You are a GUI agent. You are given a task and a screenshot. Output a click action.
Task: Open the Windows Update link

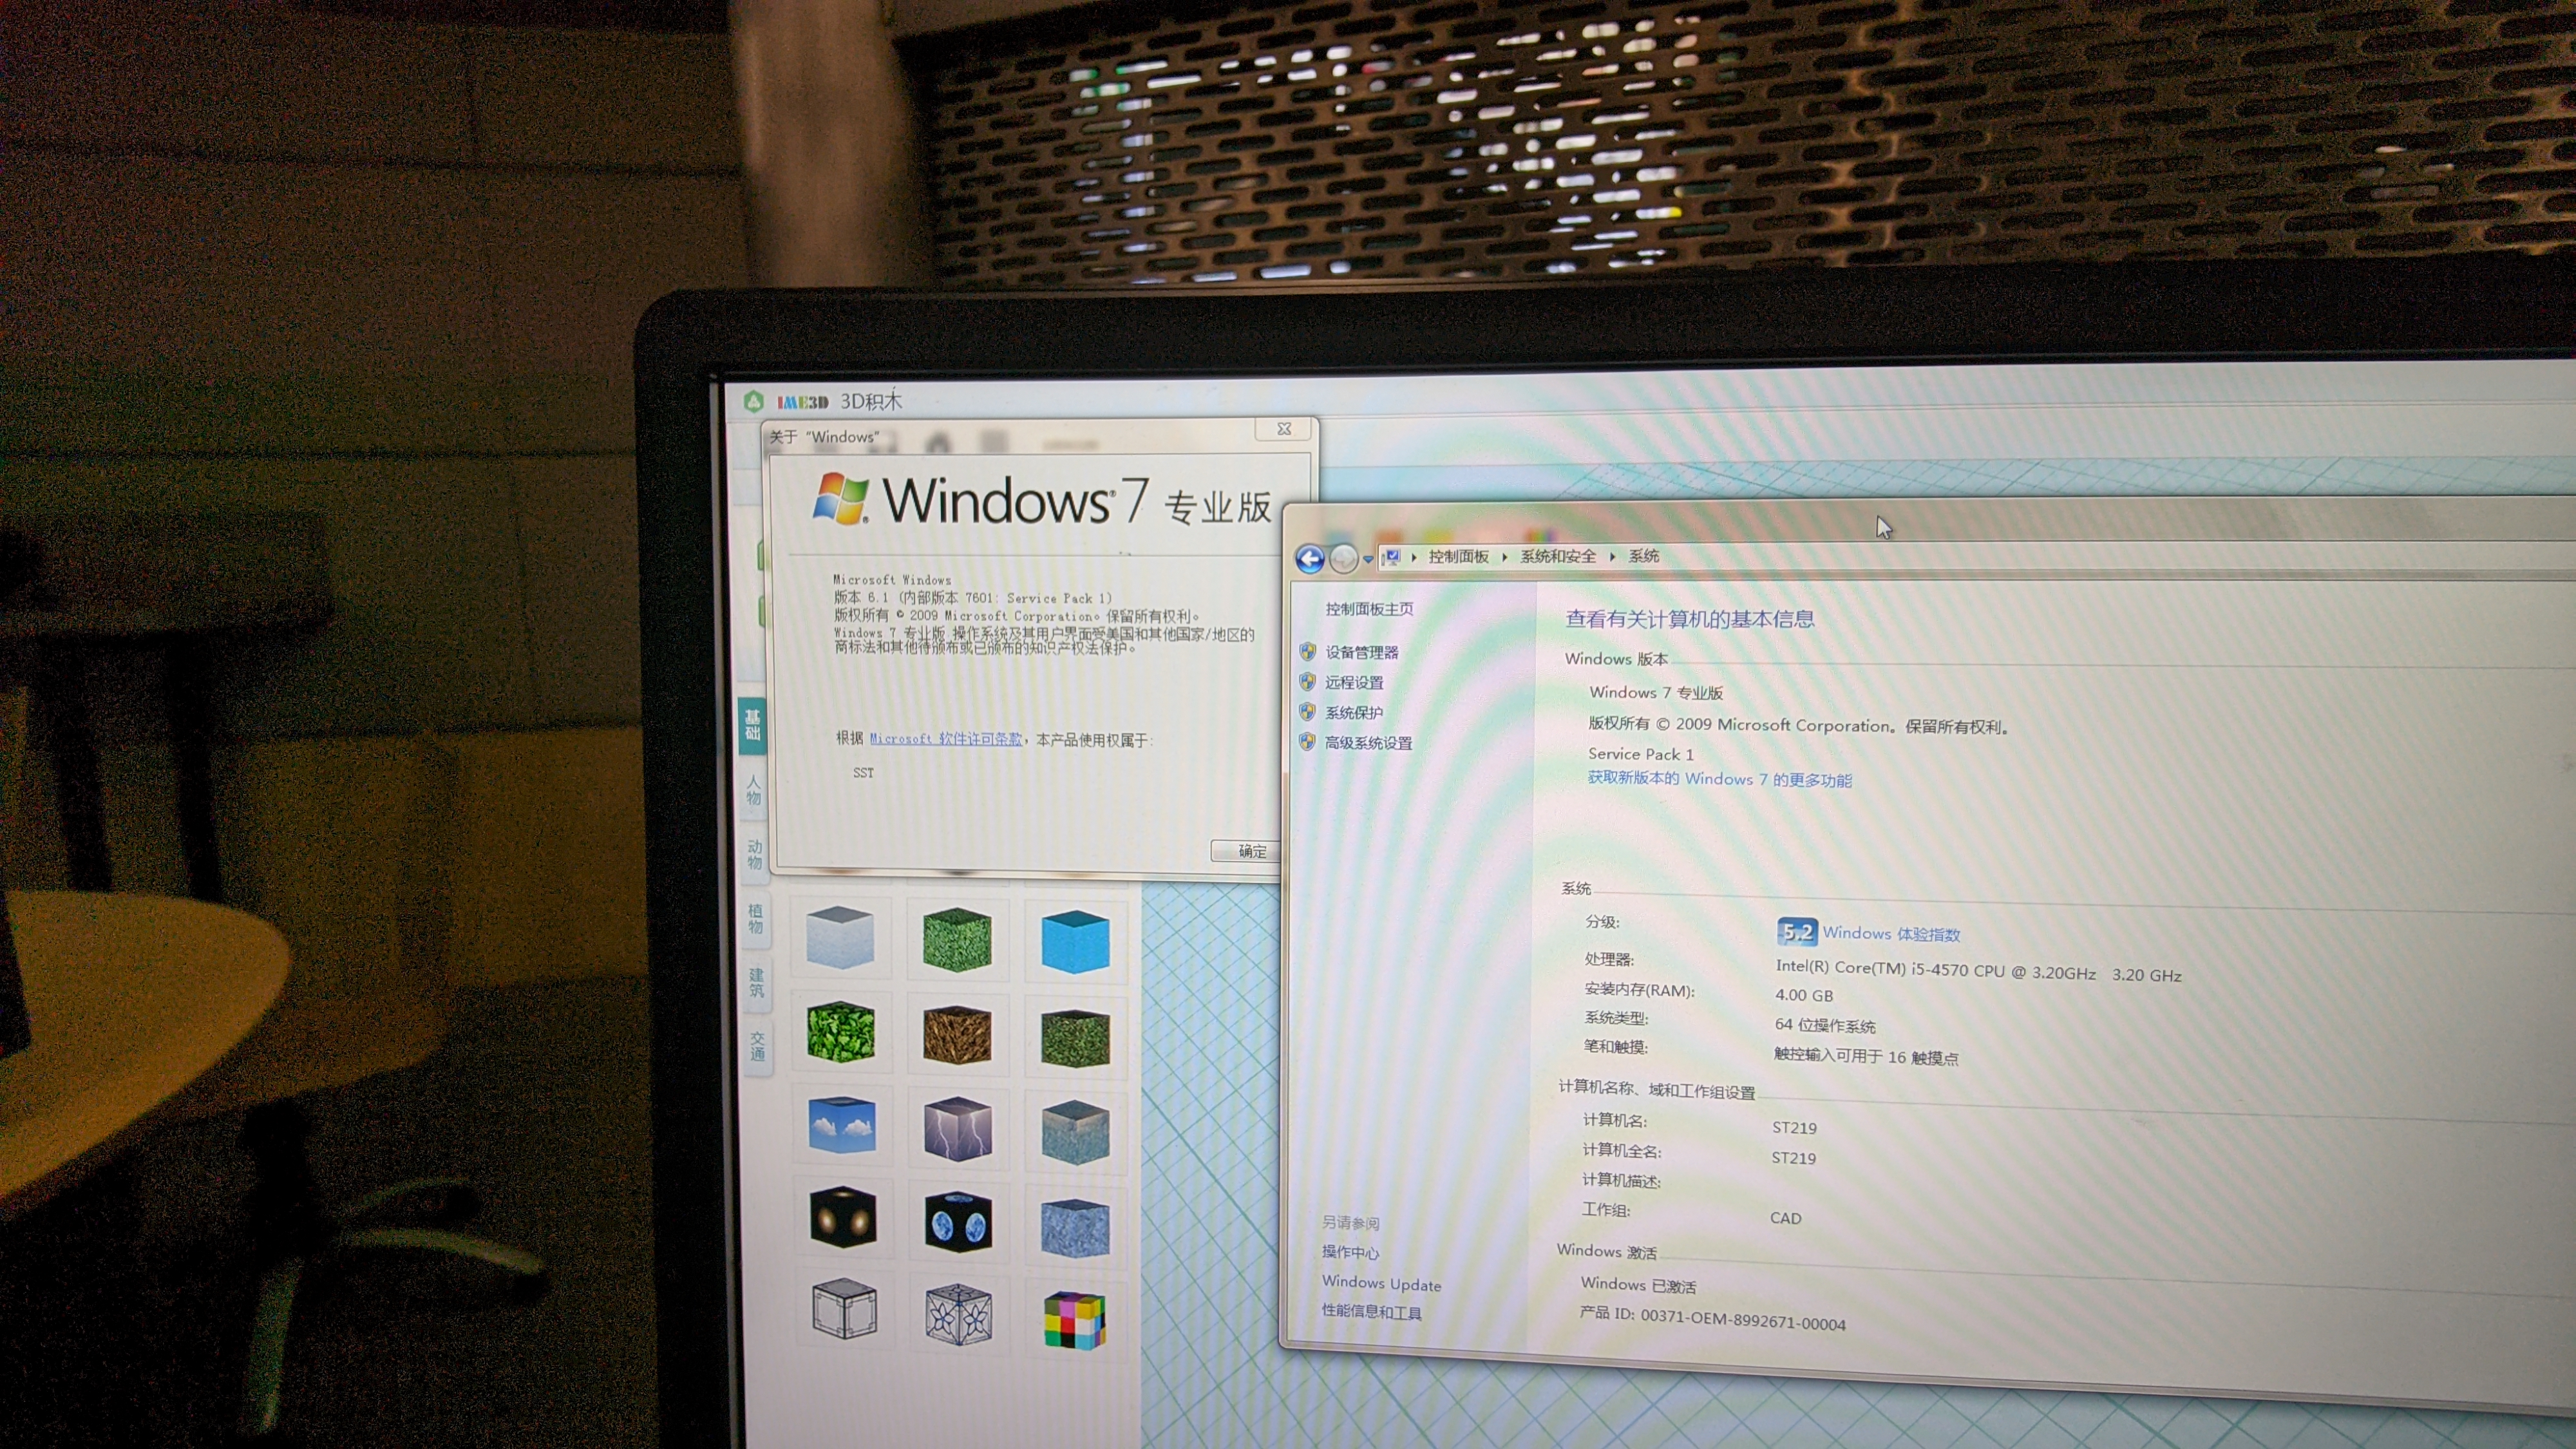(1381, 1283)
